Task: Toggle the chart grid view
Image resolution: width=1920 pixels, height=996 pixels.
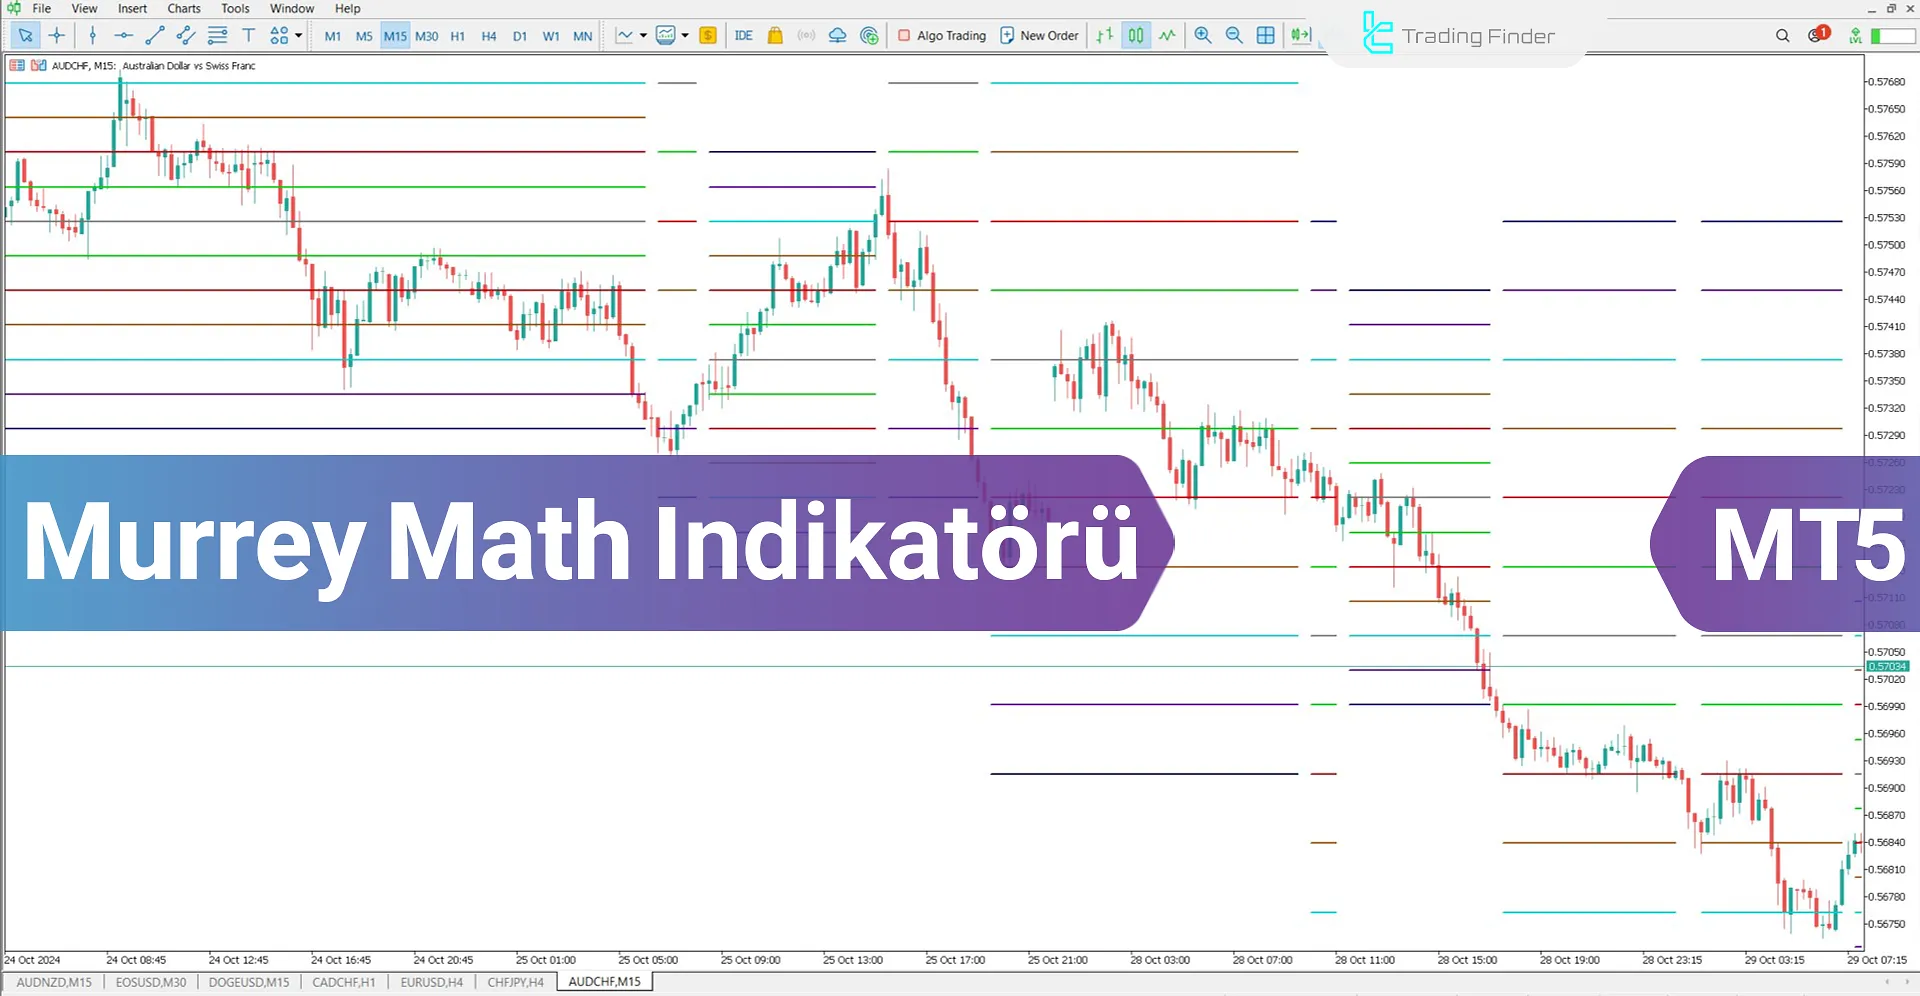Action: (x=1266, y=35)
